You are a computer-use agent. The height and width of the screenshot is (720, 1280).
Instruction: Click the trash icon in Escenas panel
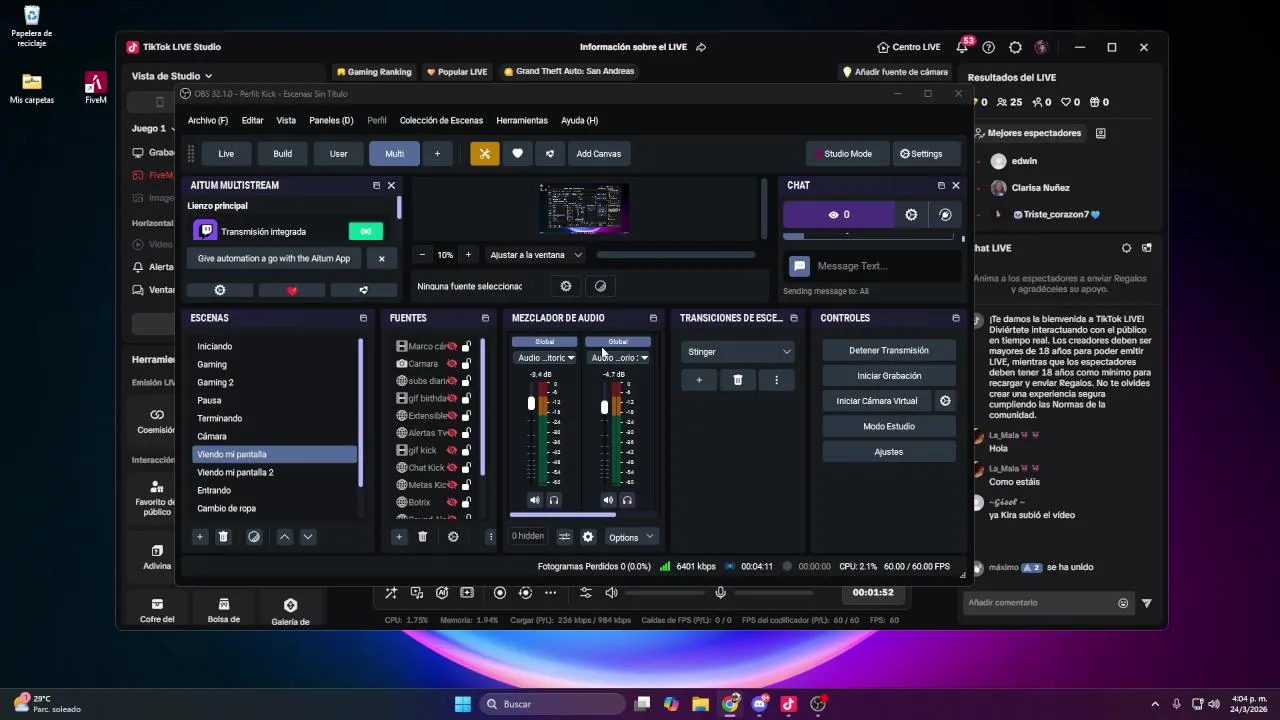tap(223, 537)
